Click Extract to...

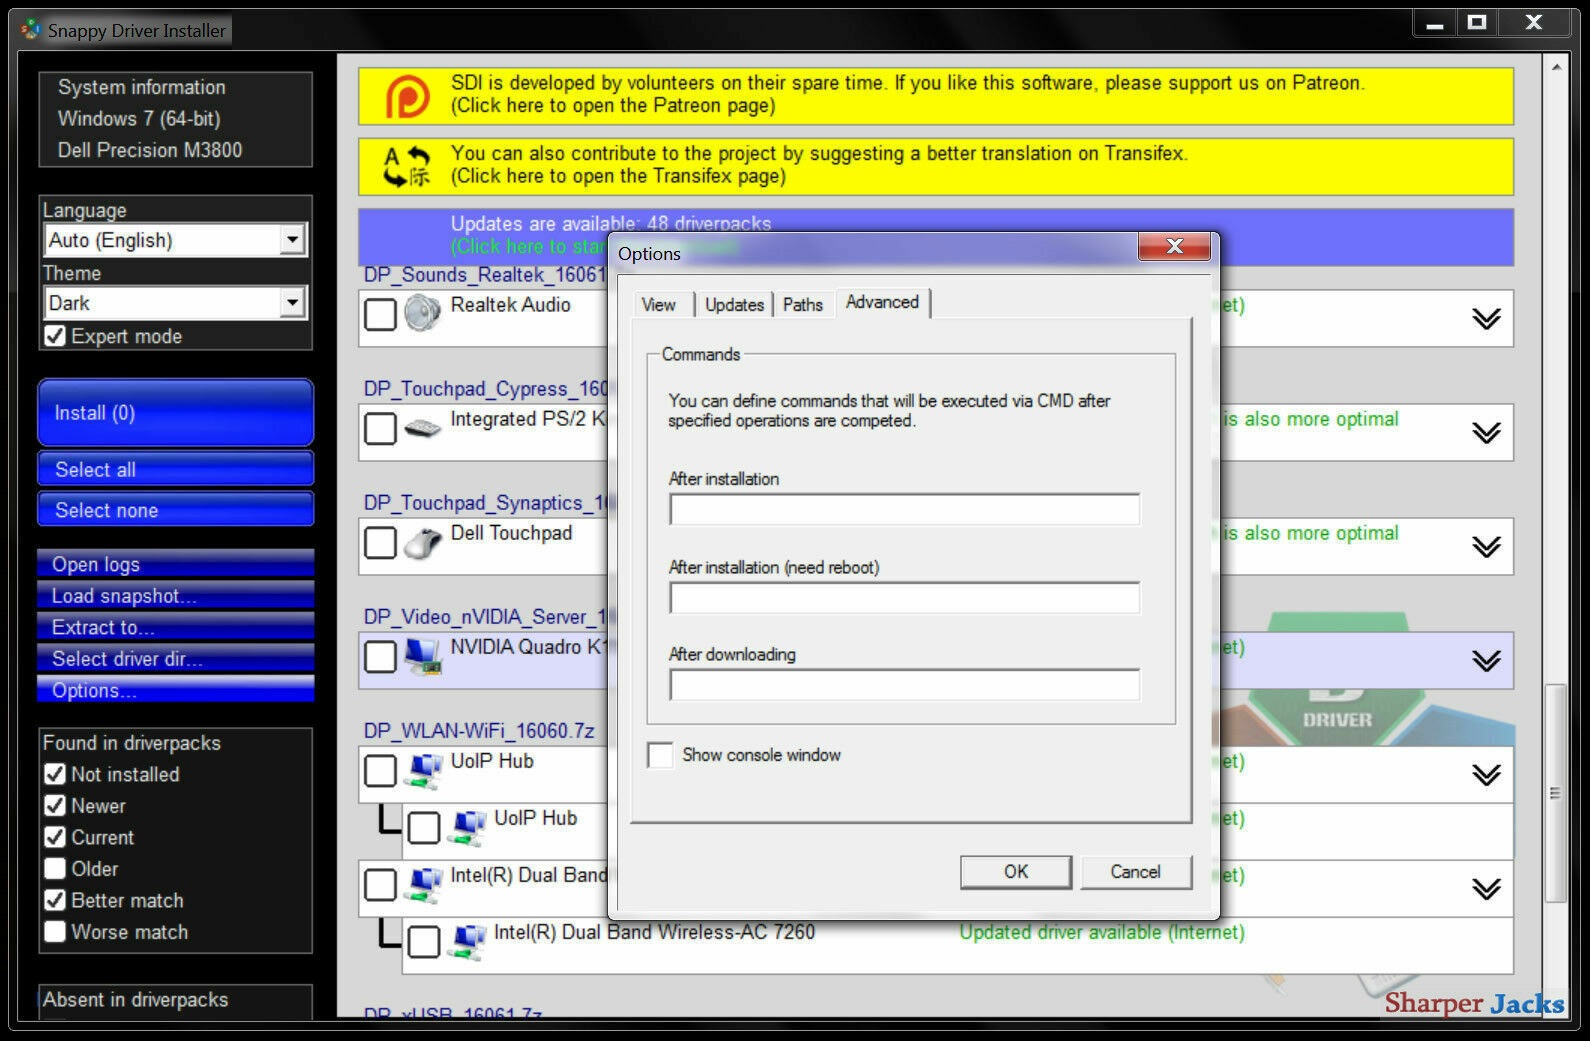[x=176, y=627]
